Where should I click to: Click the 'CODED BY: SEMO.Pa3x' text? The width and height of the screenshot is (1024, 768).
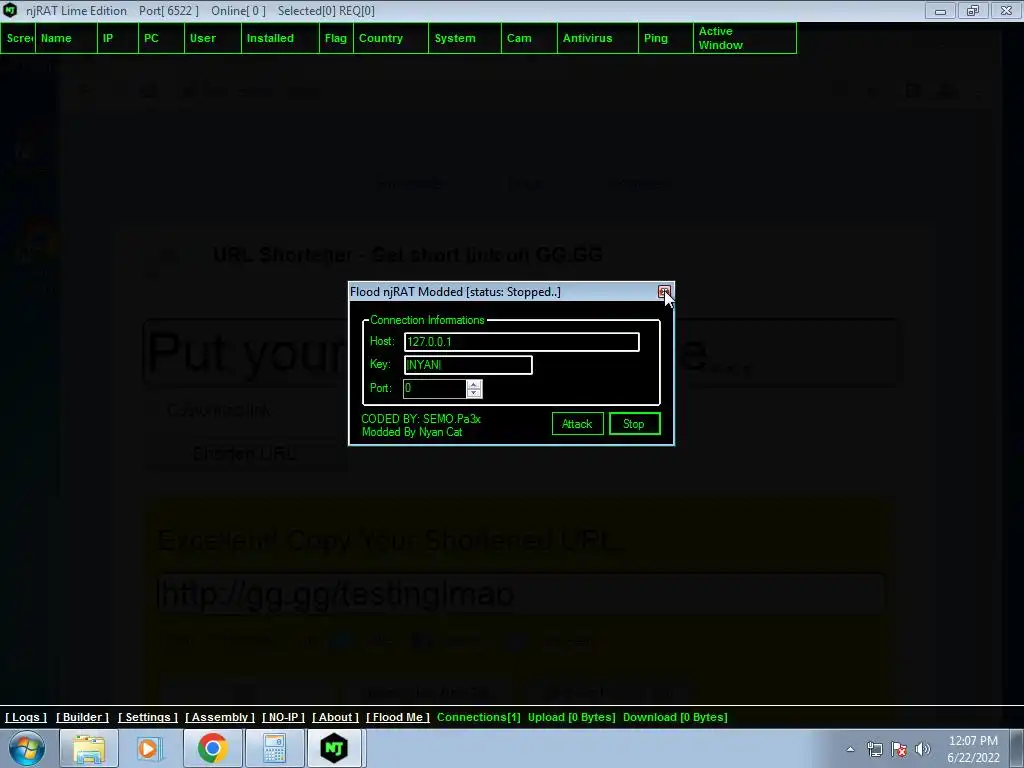[x=421, y=419]
